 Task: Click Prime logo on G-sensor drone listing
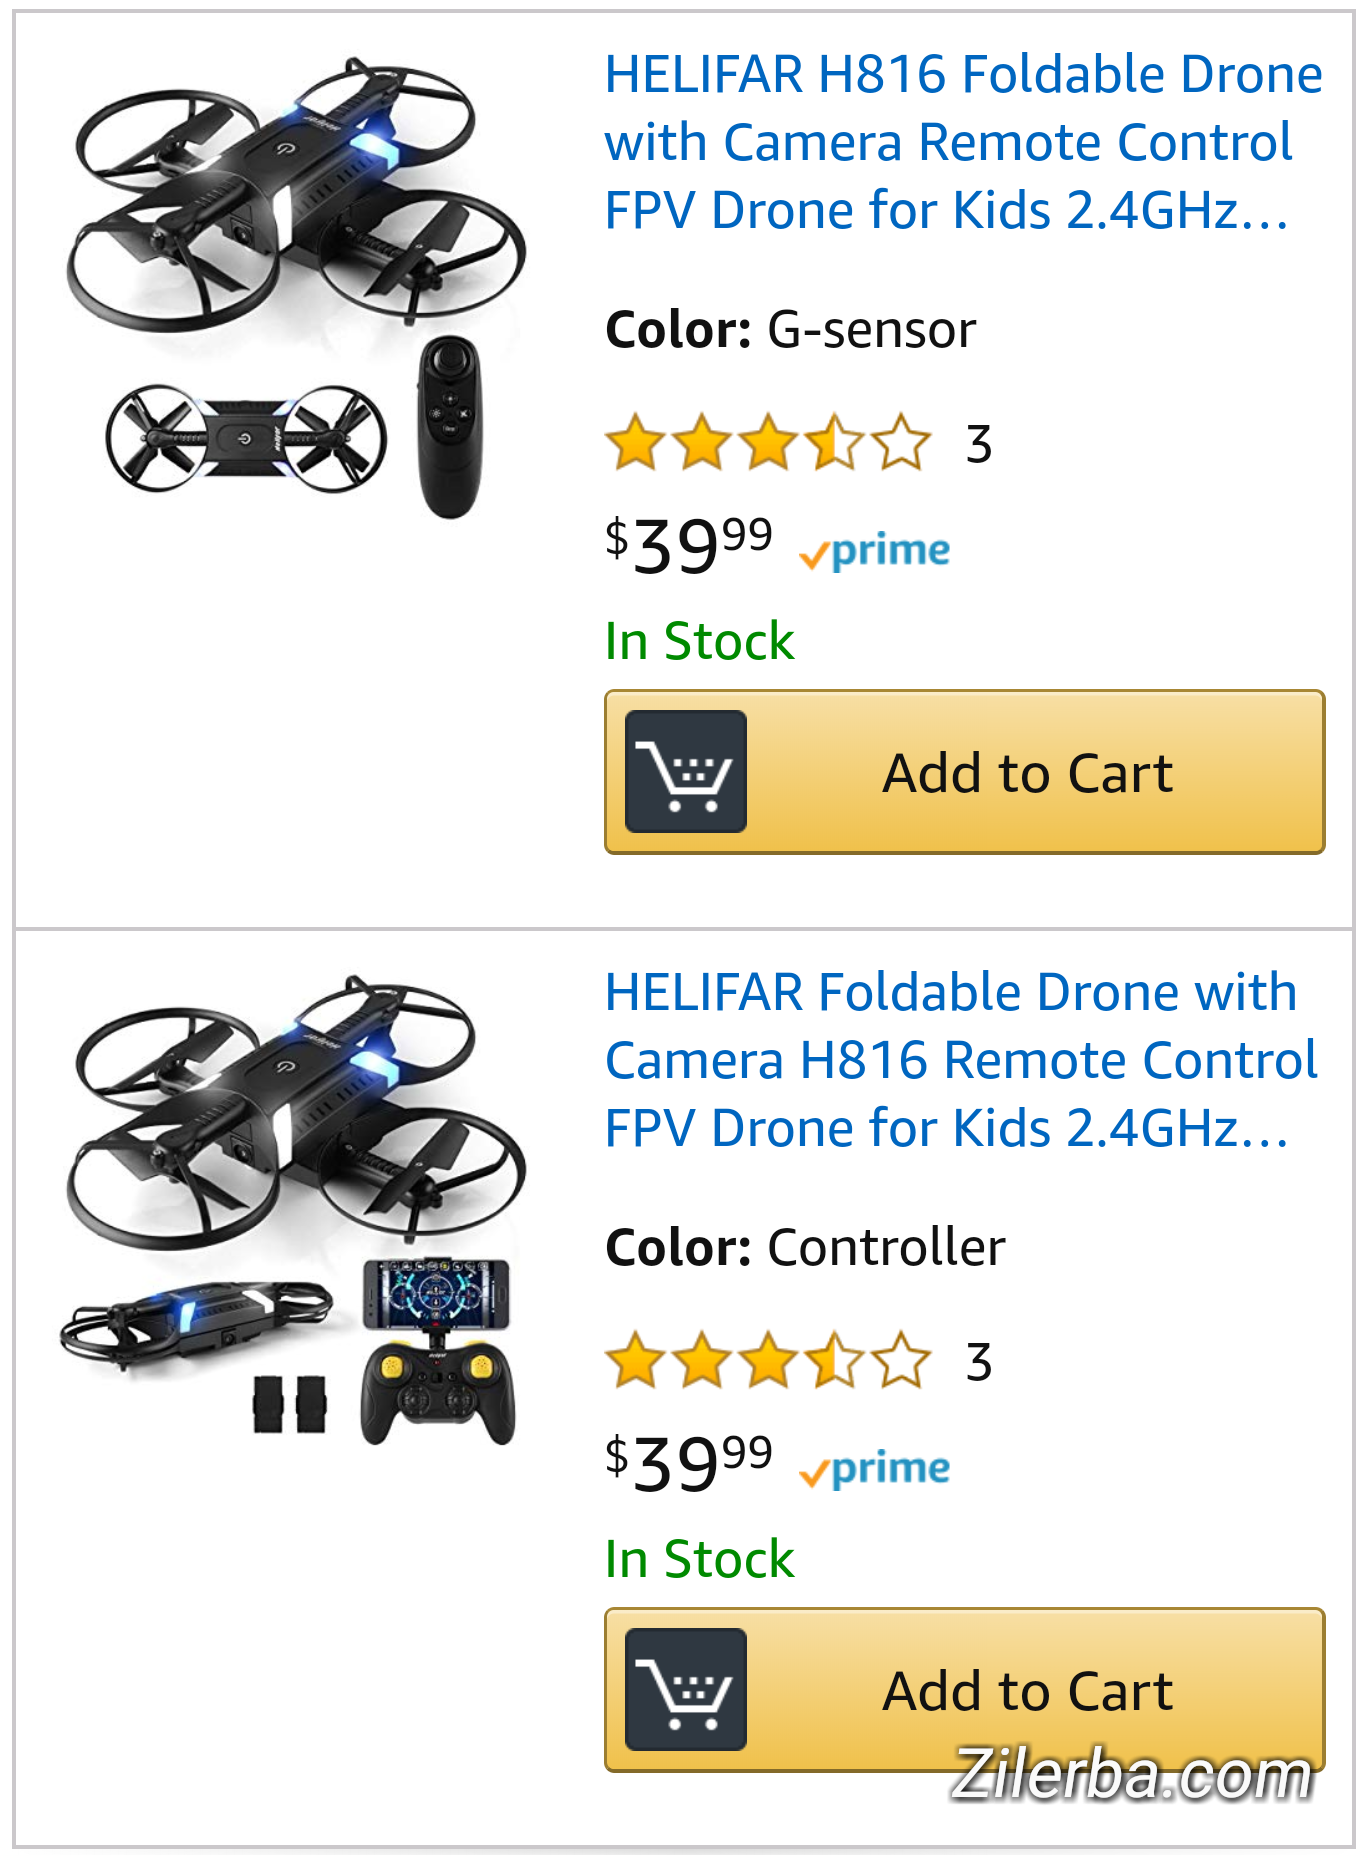coord(875,551)
